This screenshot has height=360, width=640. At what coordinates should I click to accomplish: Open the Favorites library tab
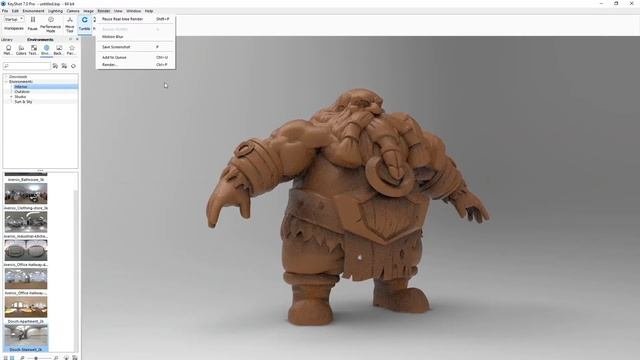click(71, 50)
